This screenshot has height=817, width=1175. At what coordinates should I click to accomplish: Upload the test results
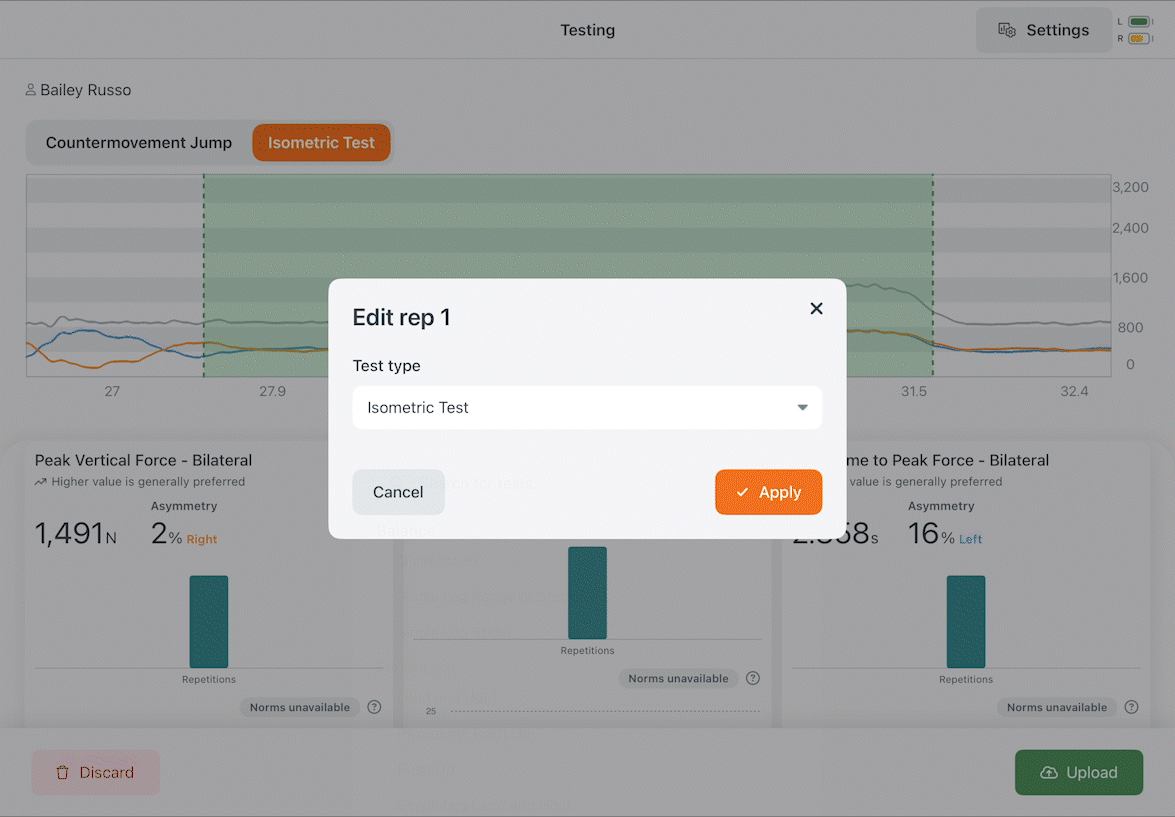click(x=1078, y=772)
